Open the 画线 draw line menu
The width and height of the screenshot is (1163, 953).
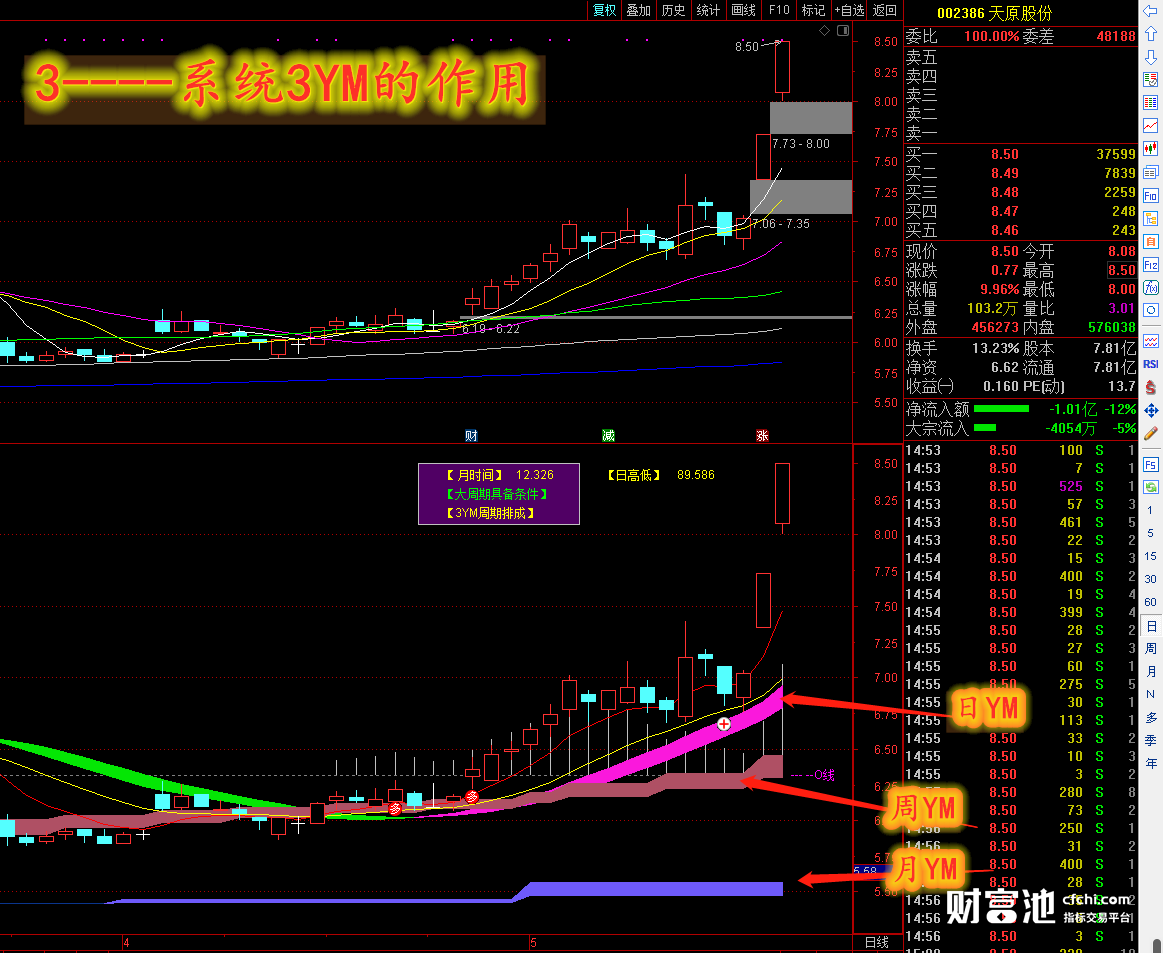[x=743, y=10]
